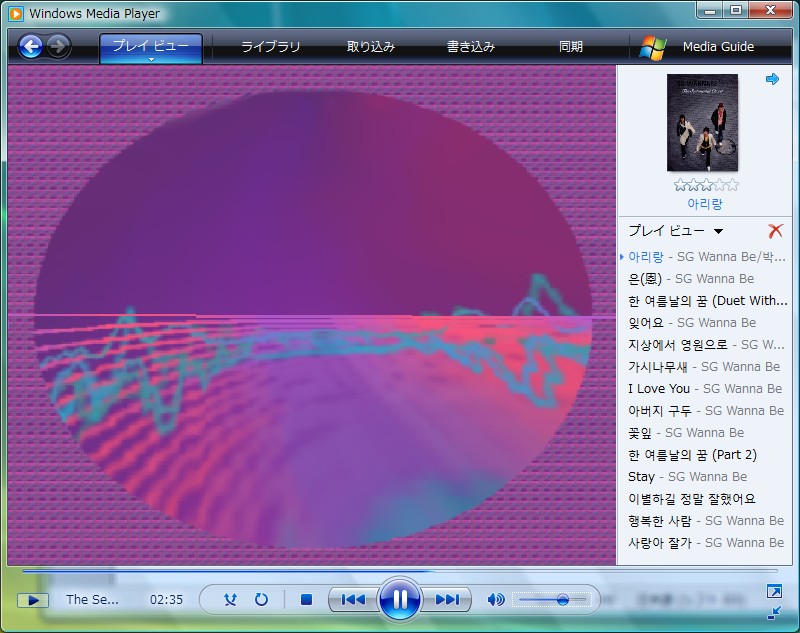The image size is (800, 633).
Task: Pause the current song
Action: pyautogui.click(x=400, y=599)
